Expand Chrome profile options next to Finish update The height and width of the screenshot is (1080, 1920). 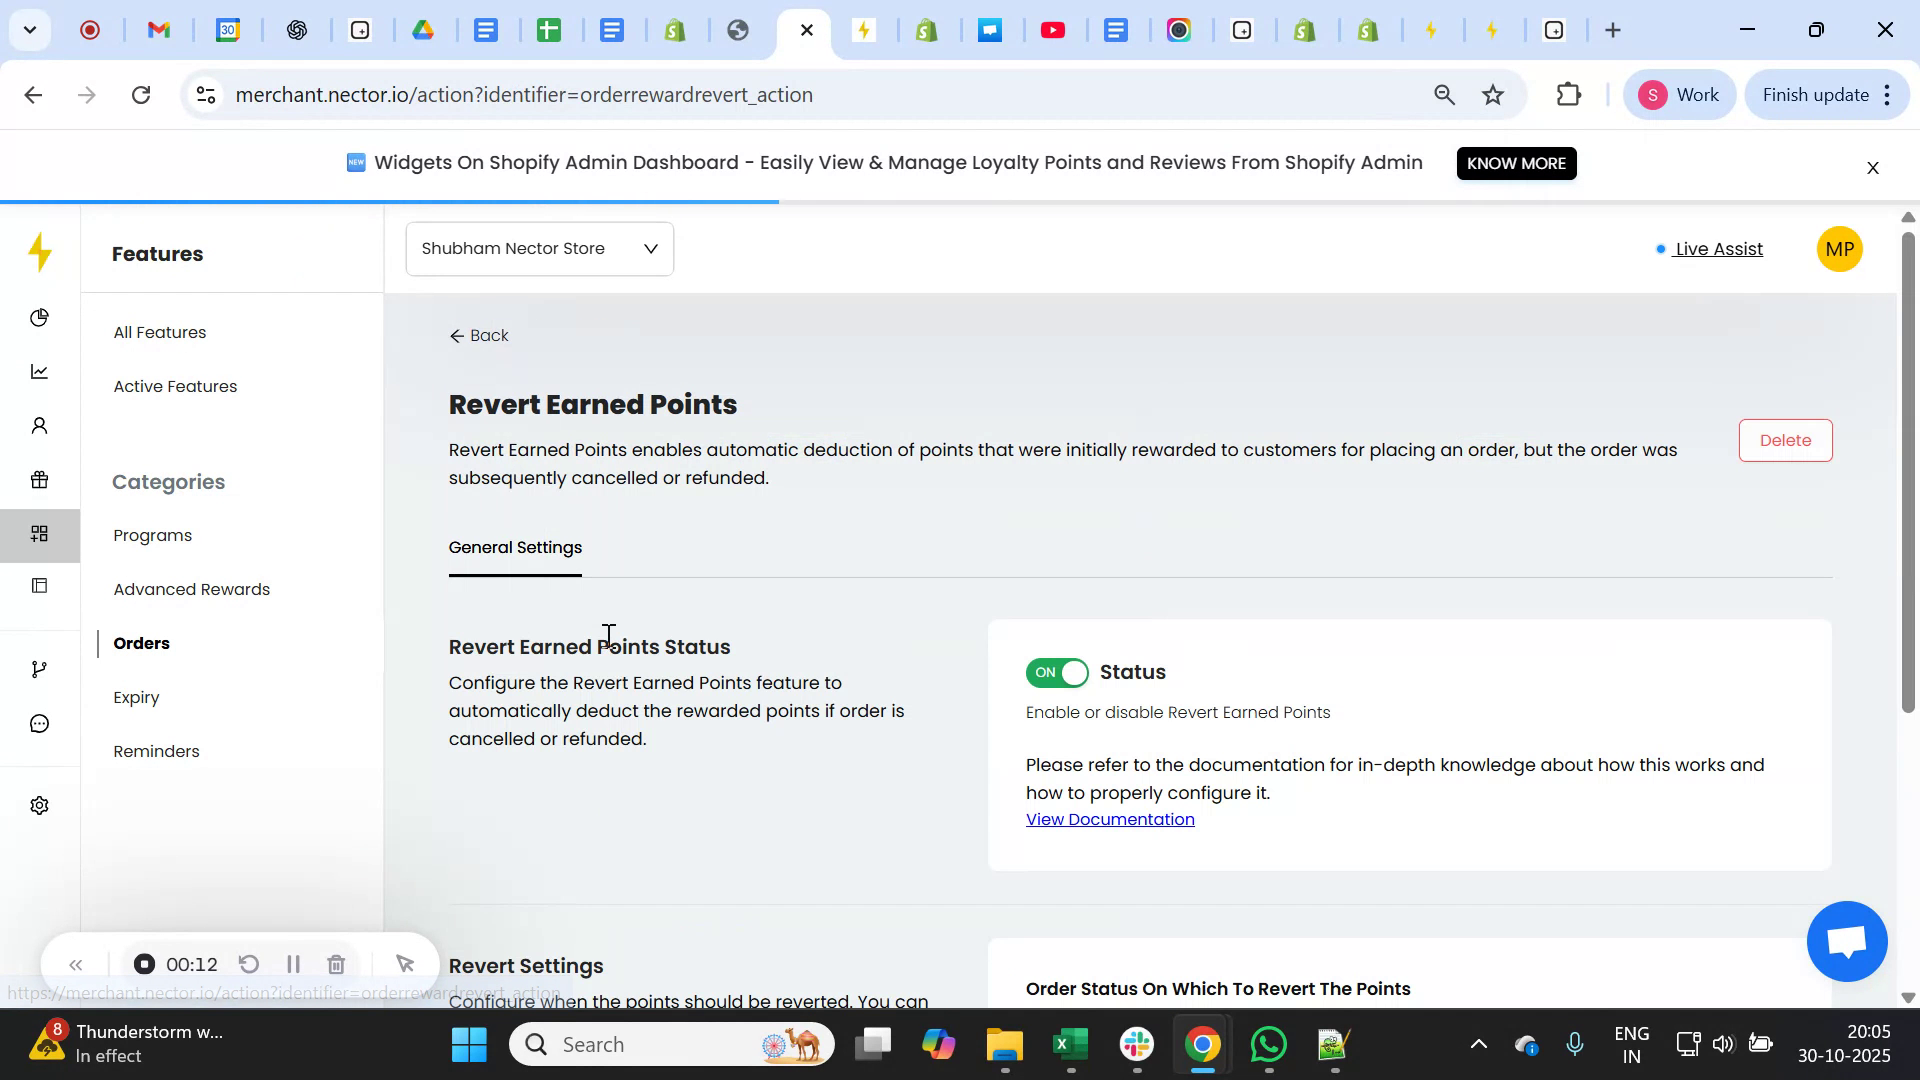[x=1887, y=94]
